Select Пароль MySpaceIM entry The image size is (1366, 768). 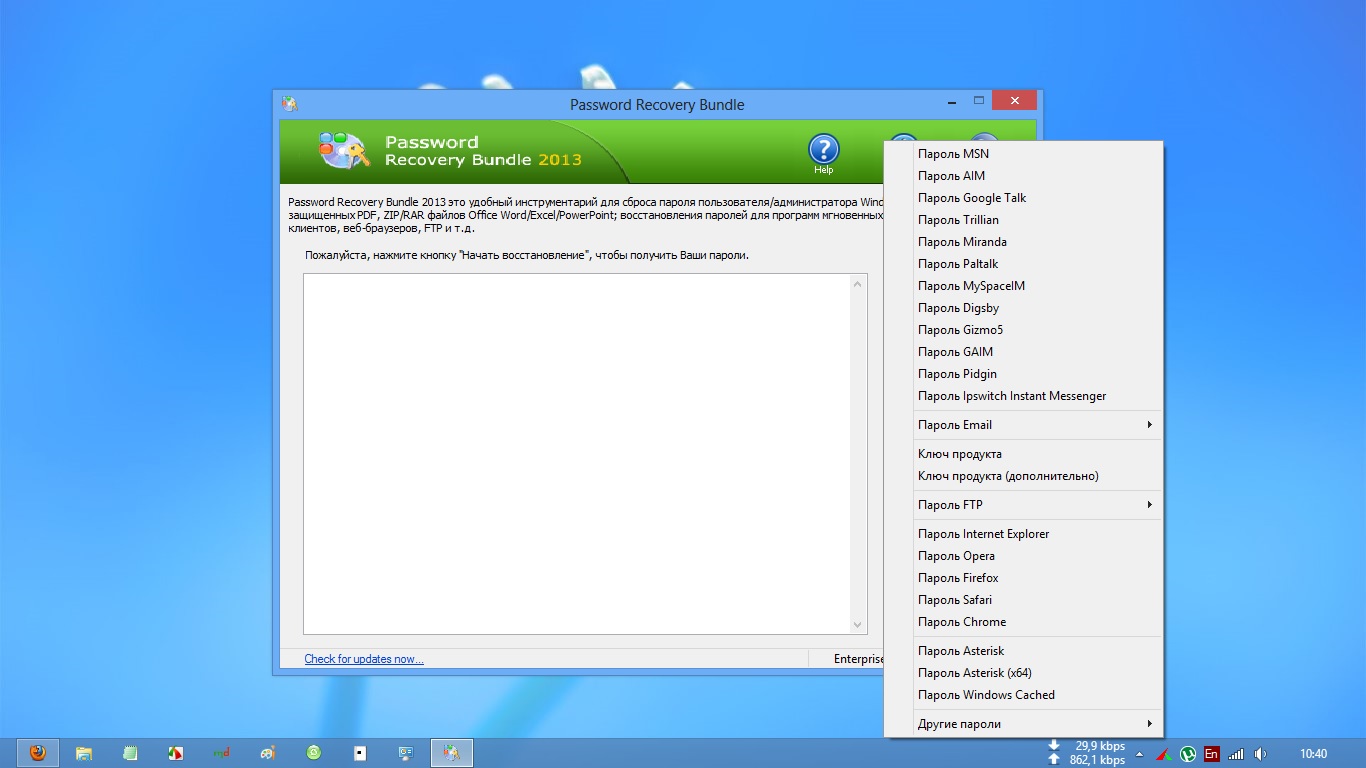coord(1024,286)
